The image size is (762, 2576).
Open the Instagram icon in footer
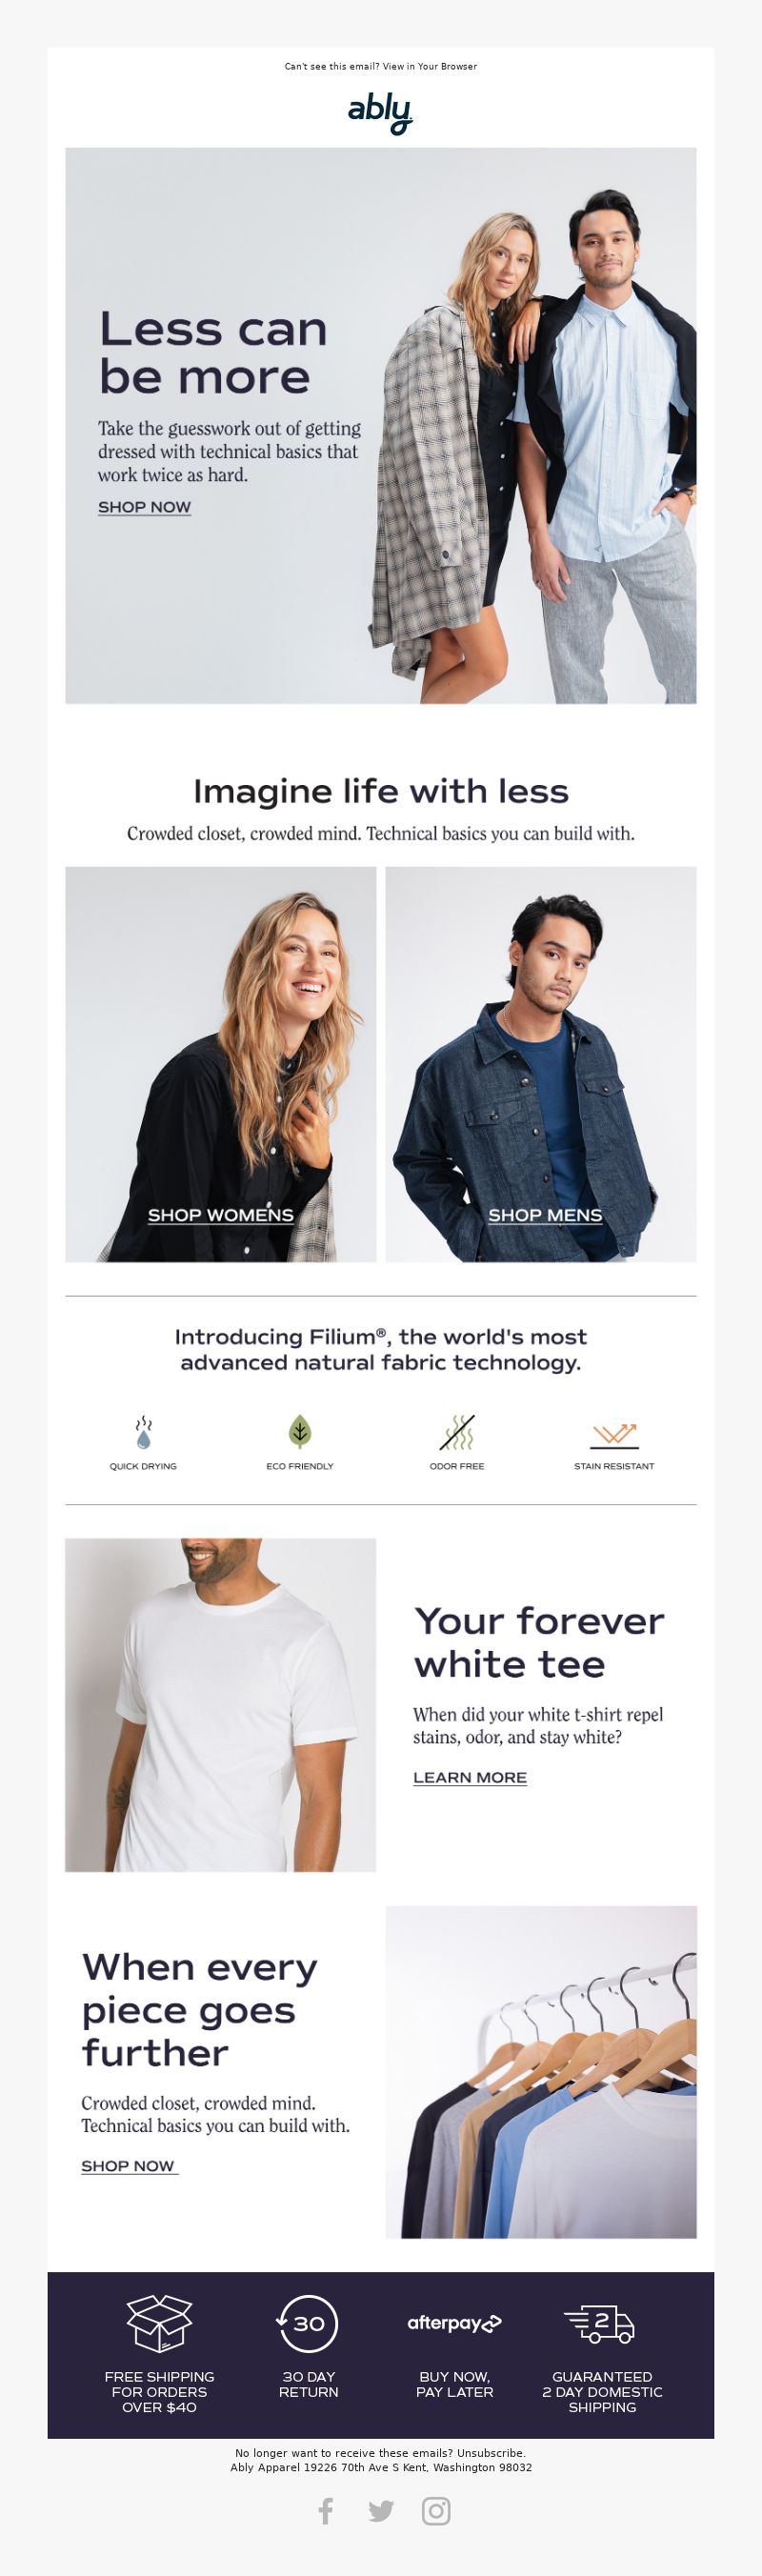click(x=436, y=2511)
